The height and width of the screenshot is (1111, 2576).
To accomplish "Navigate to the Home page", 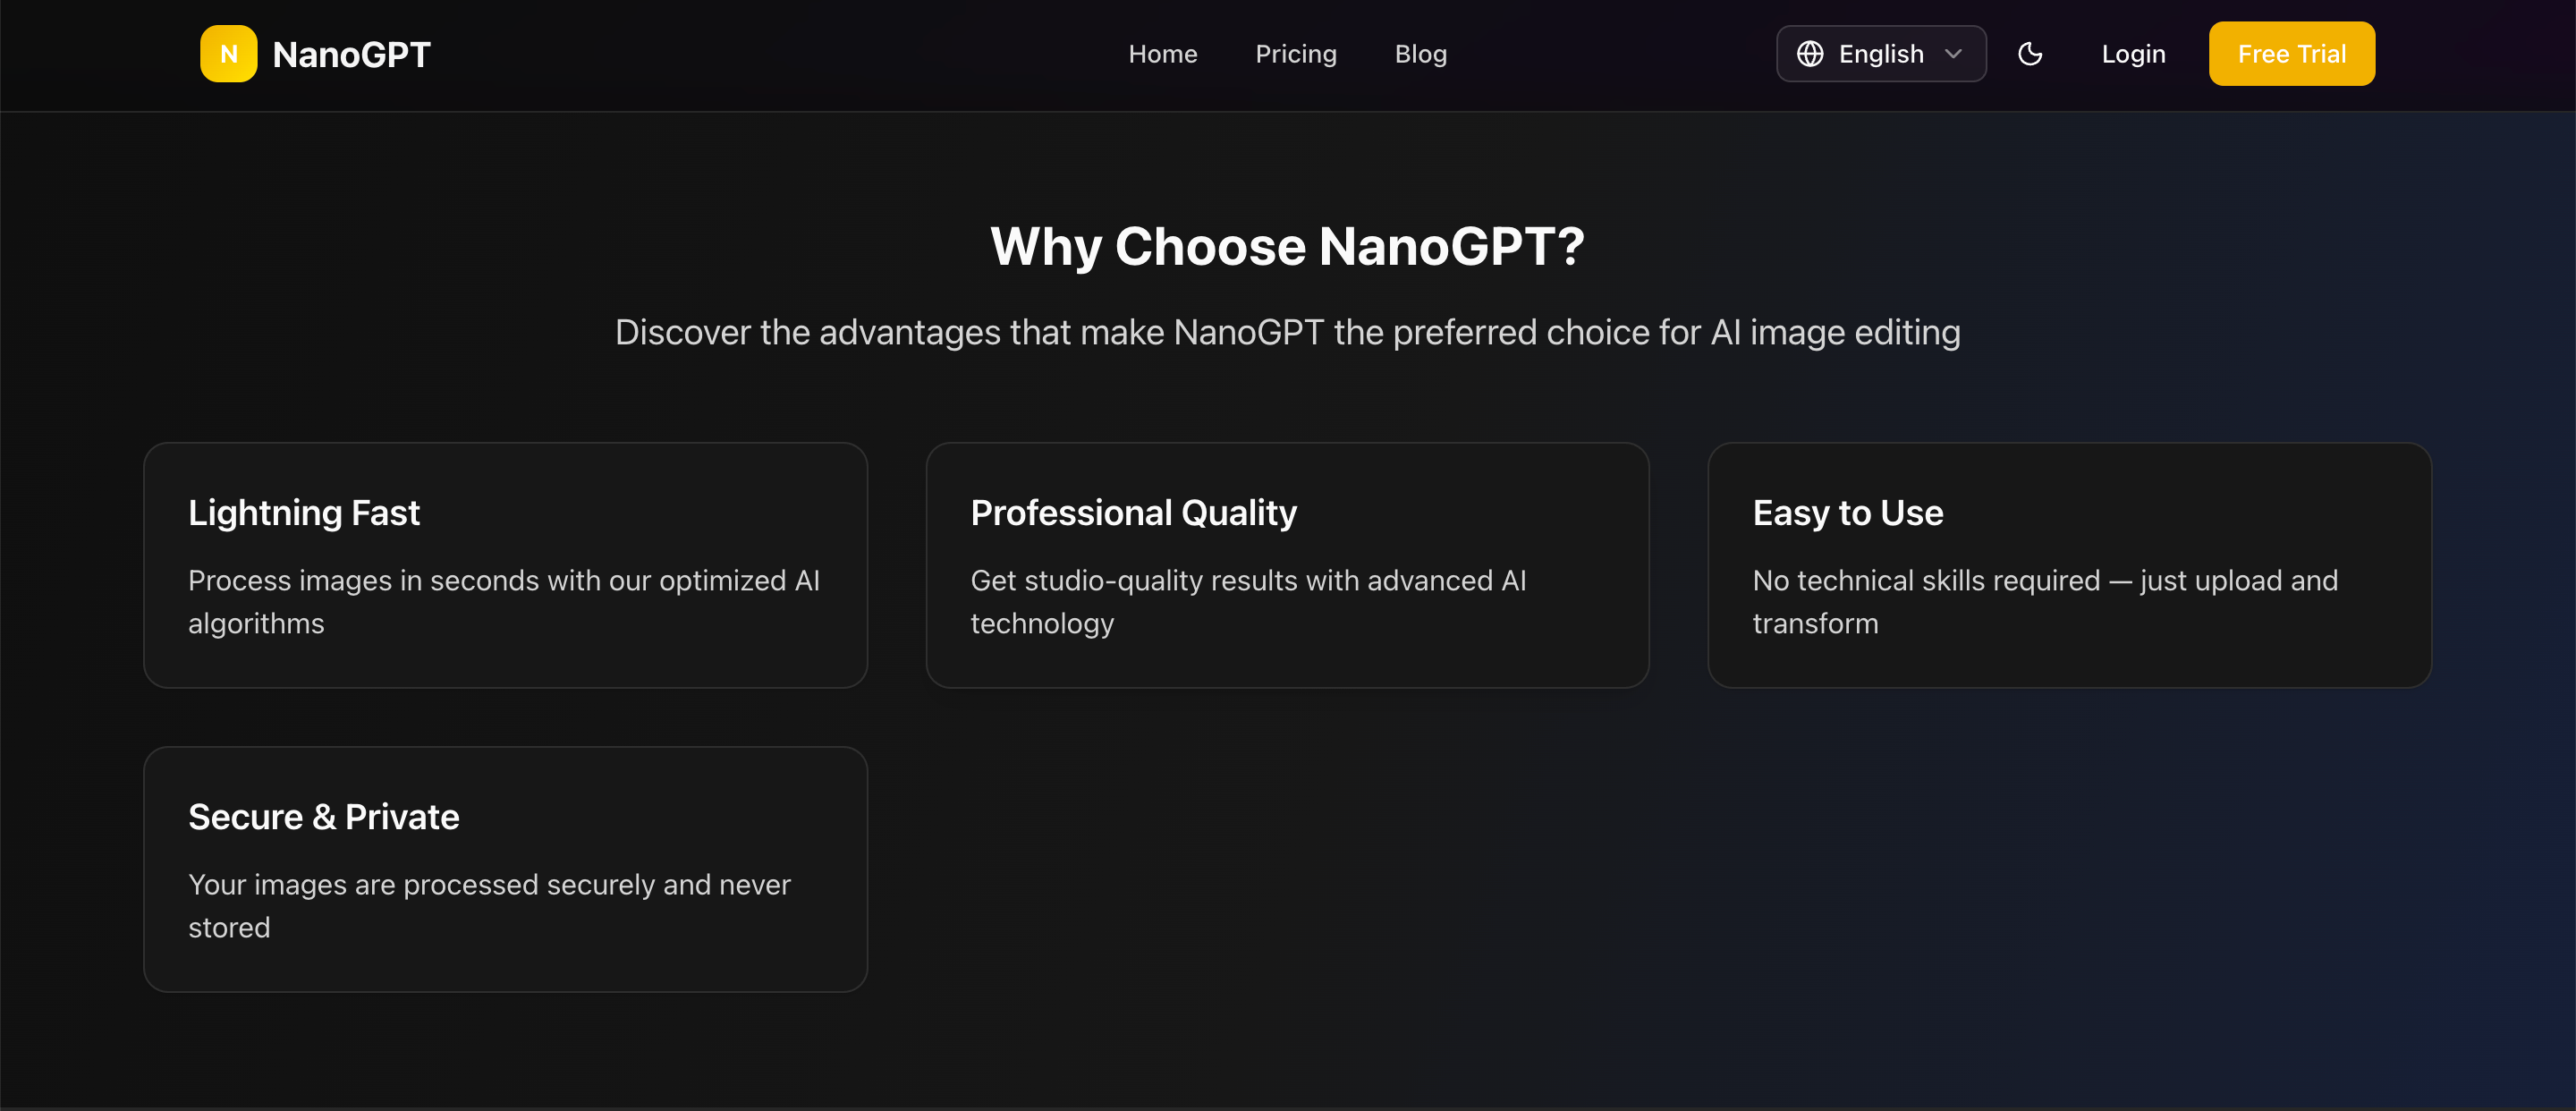I will pyautogui.click(x=1163, y=54).
